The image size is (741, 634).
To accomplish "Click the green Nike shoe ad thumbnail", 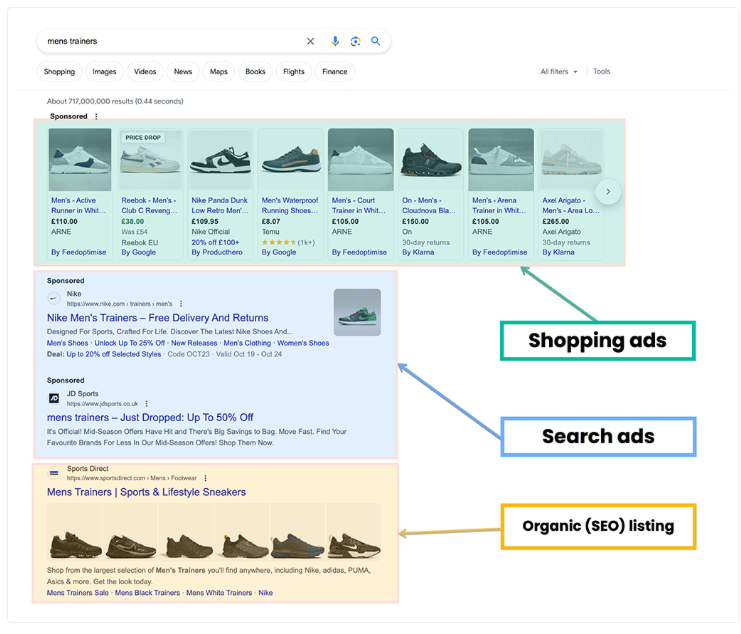I will pos(357,312).
